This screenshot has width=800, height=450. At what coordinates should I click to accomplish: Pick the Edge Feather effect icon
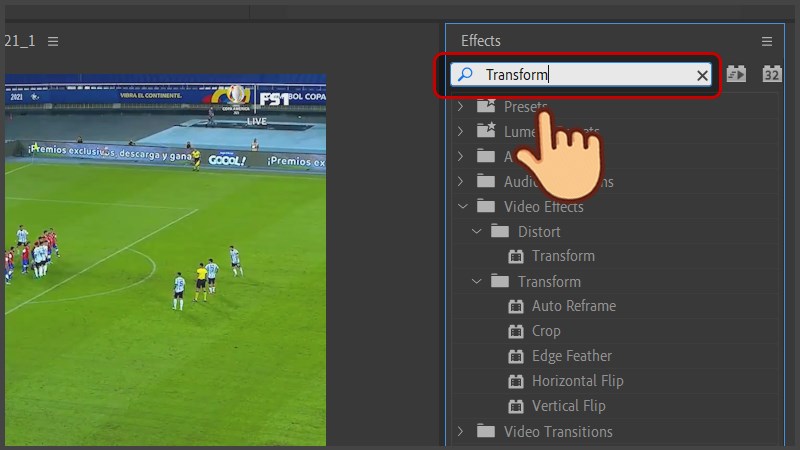(x=516, y=356)
